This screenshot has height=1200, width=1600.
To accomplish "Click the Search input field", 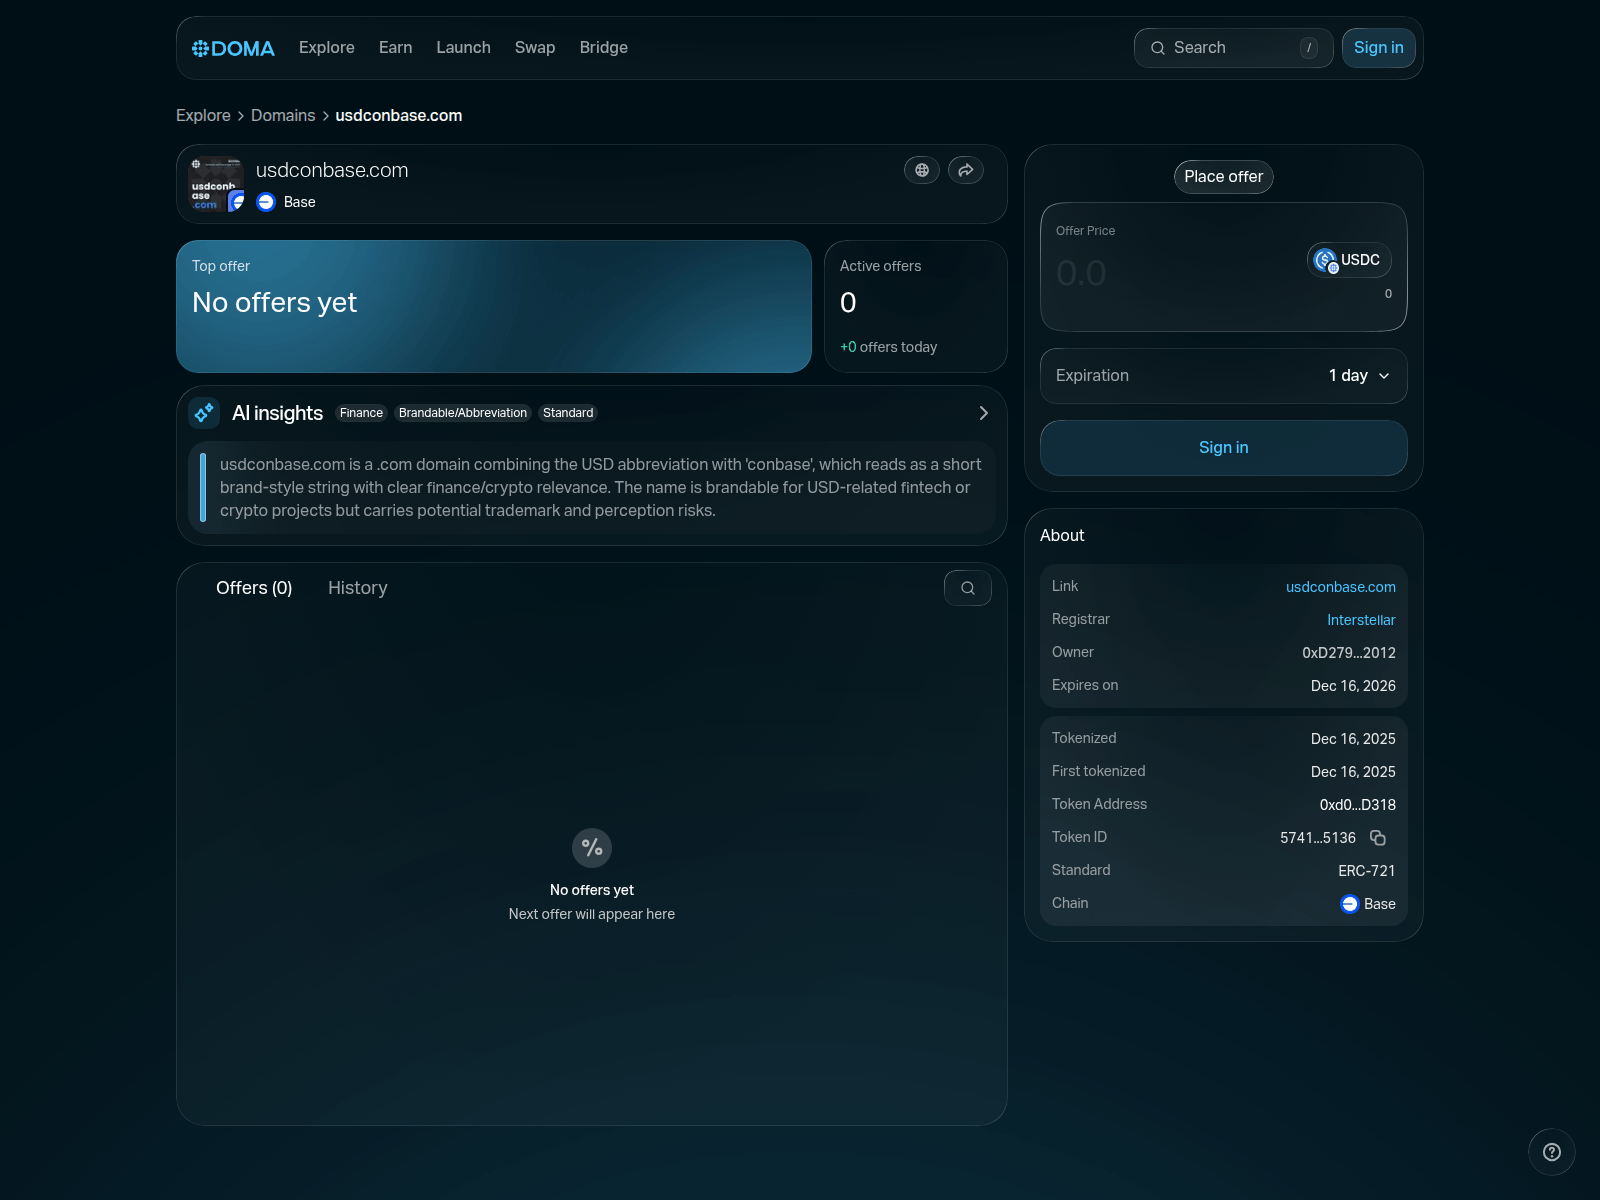I will pyautogui.click(x=1234, y=48).
